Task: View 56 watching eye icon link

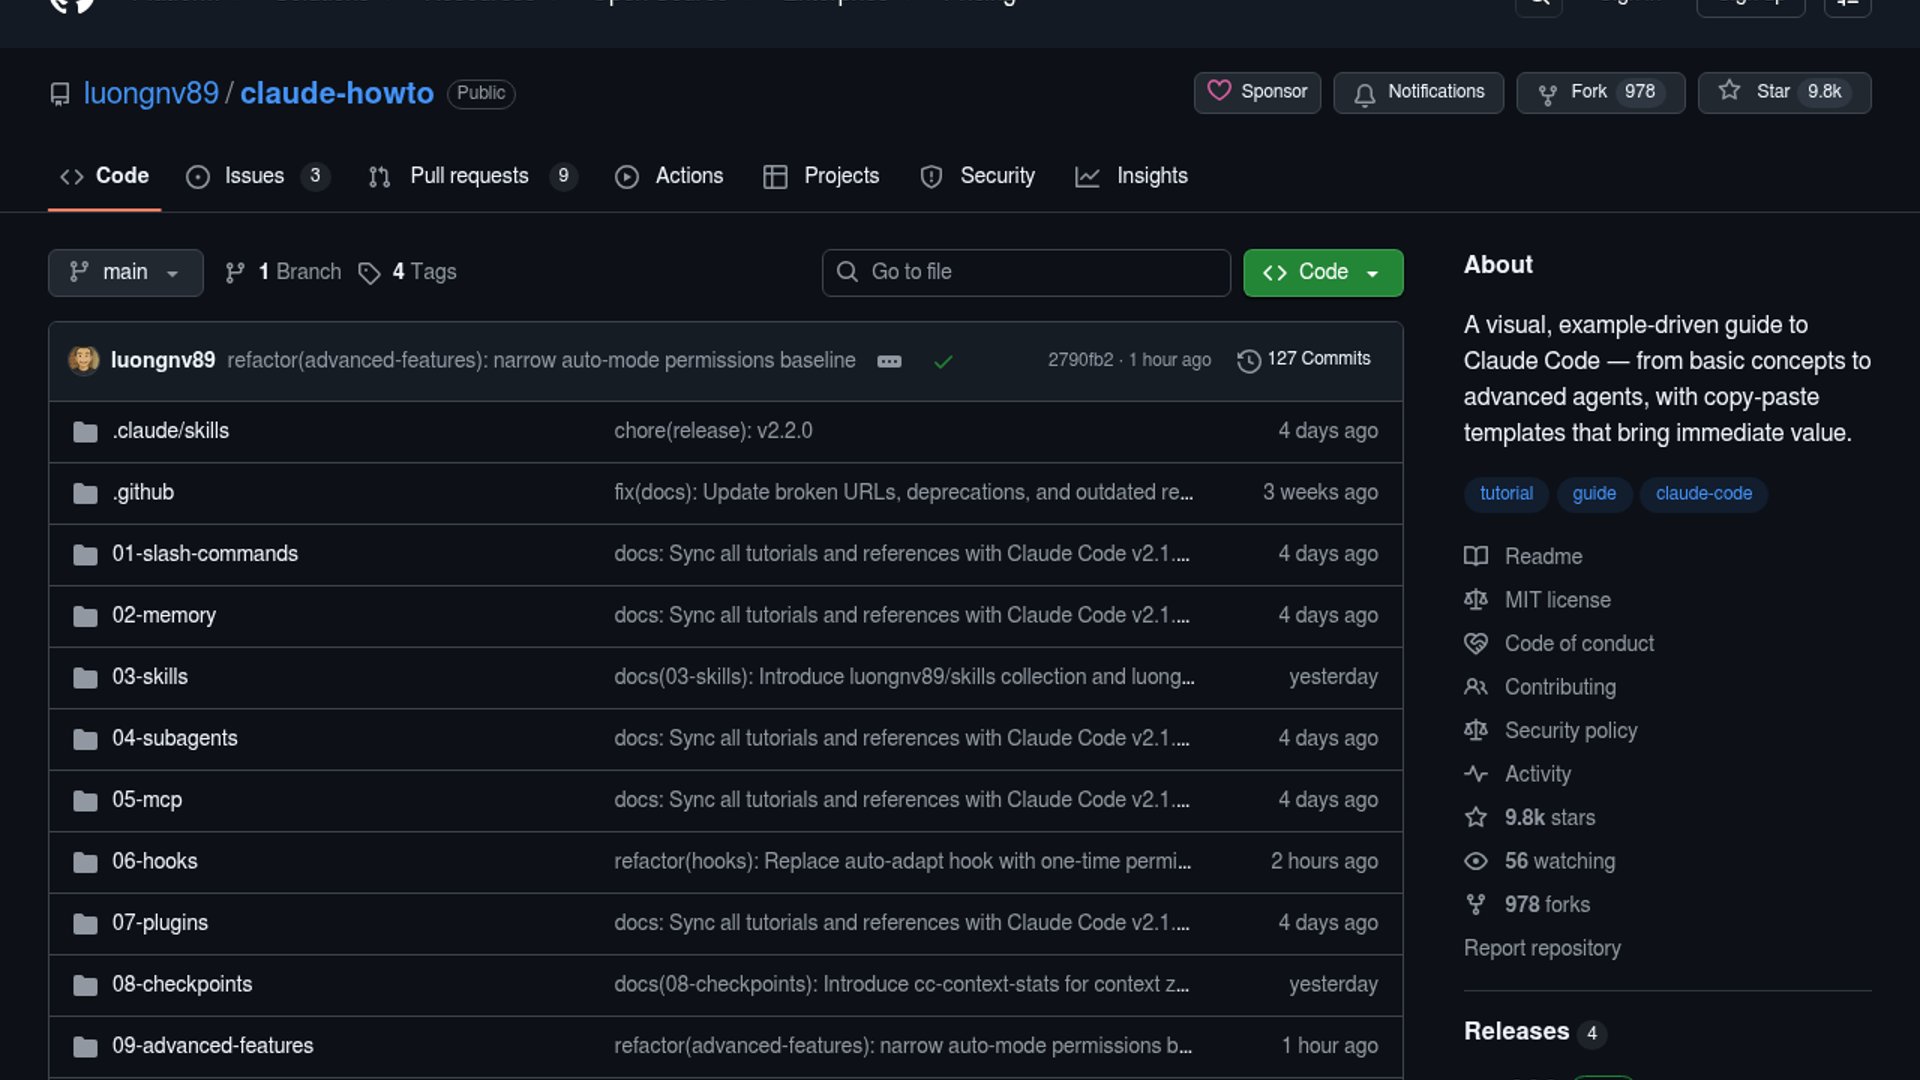Action: click(1476, 861)
